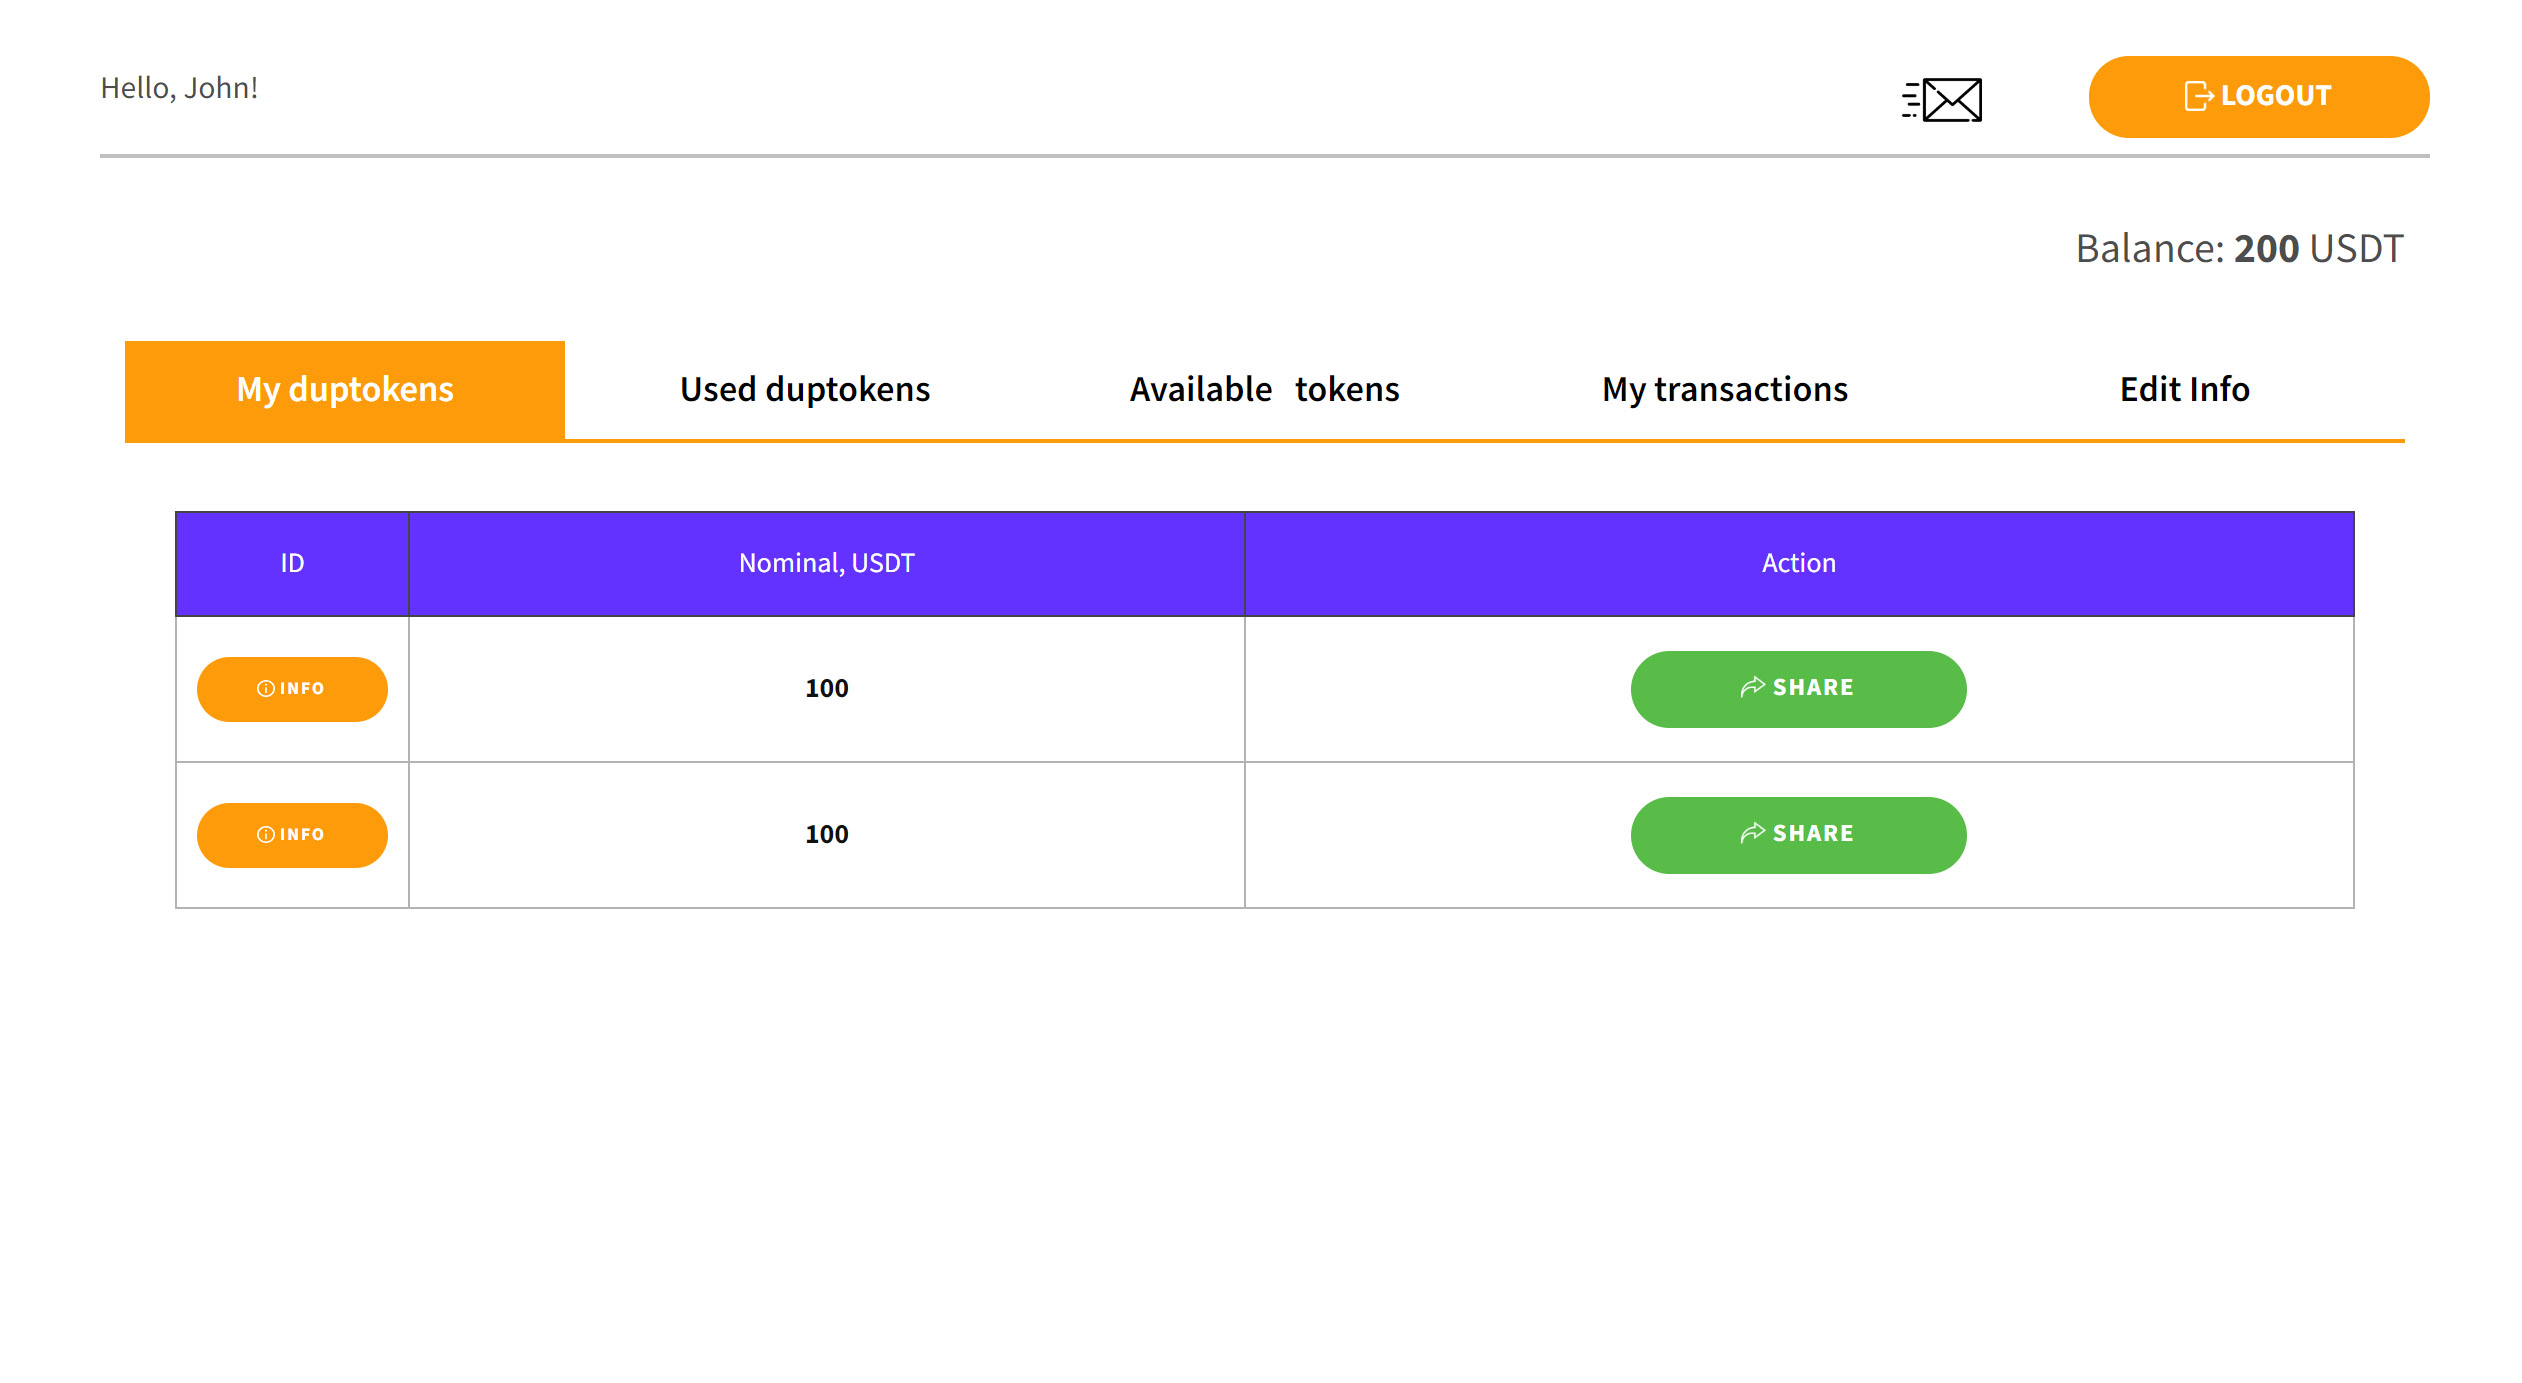
Task: Open the Available tokens tab
Action: point(1263,390)
